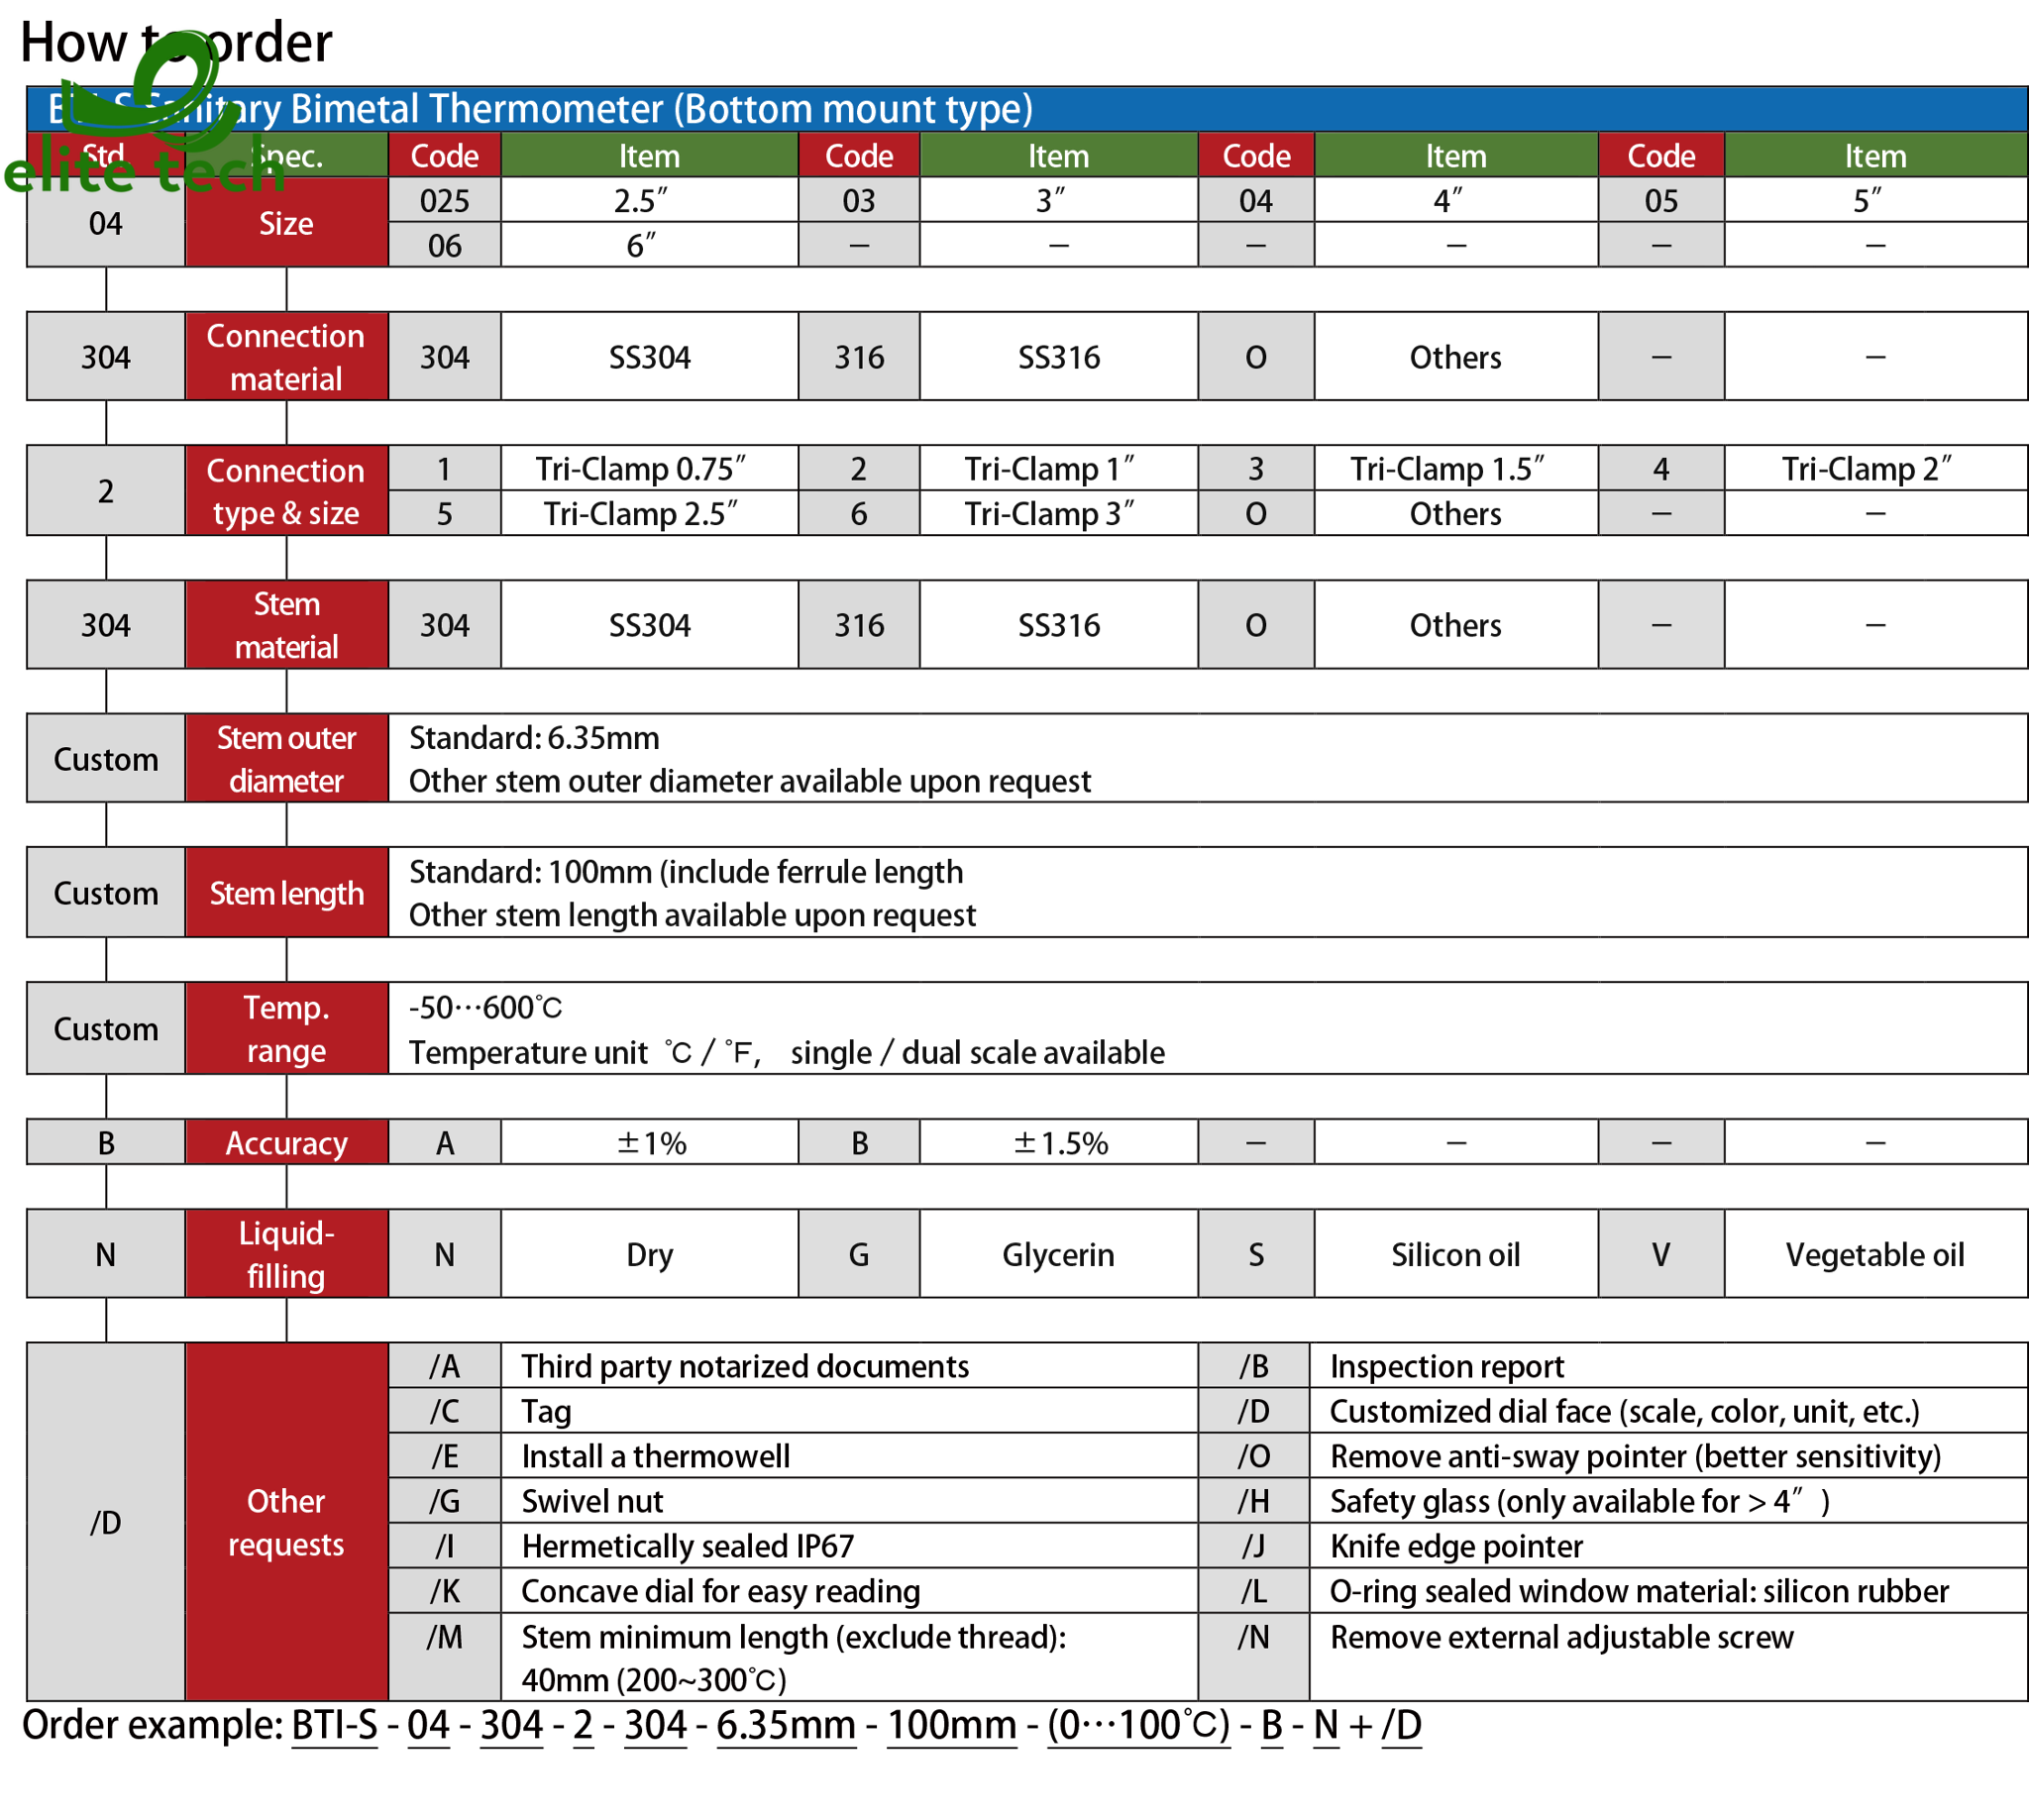
Task: Select "Others" in the Connection material row
Action: point(1455,357)
